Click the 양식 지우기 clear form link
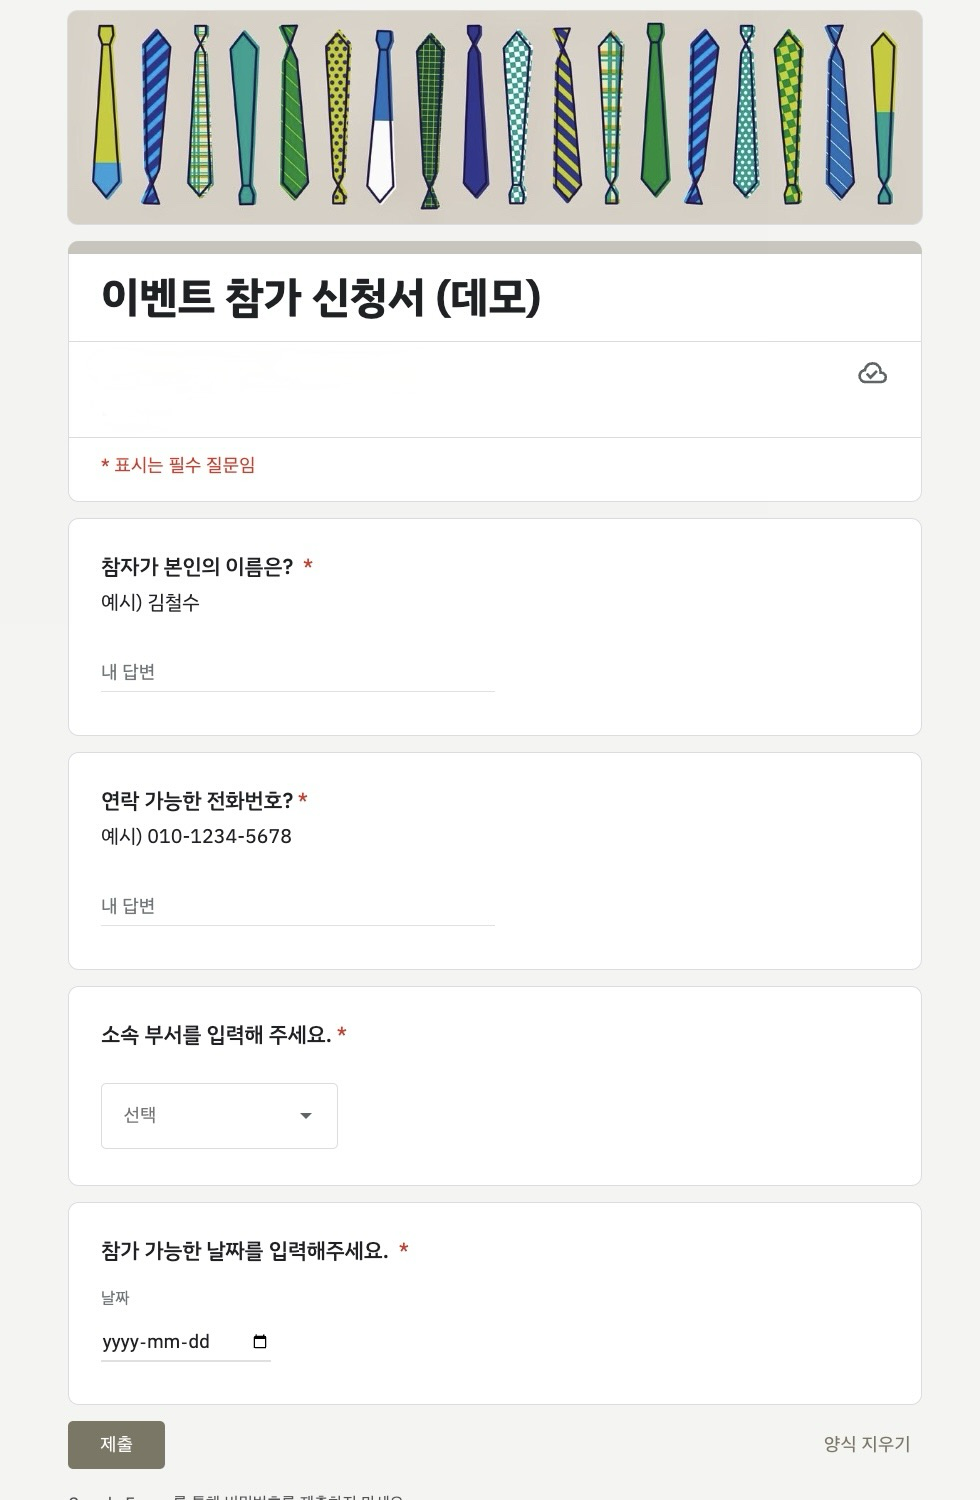This screenshot has width=980, height=1500. point(866,1444)
